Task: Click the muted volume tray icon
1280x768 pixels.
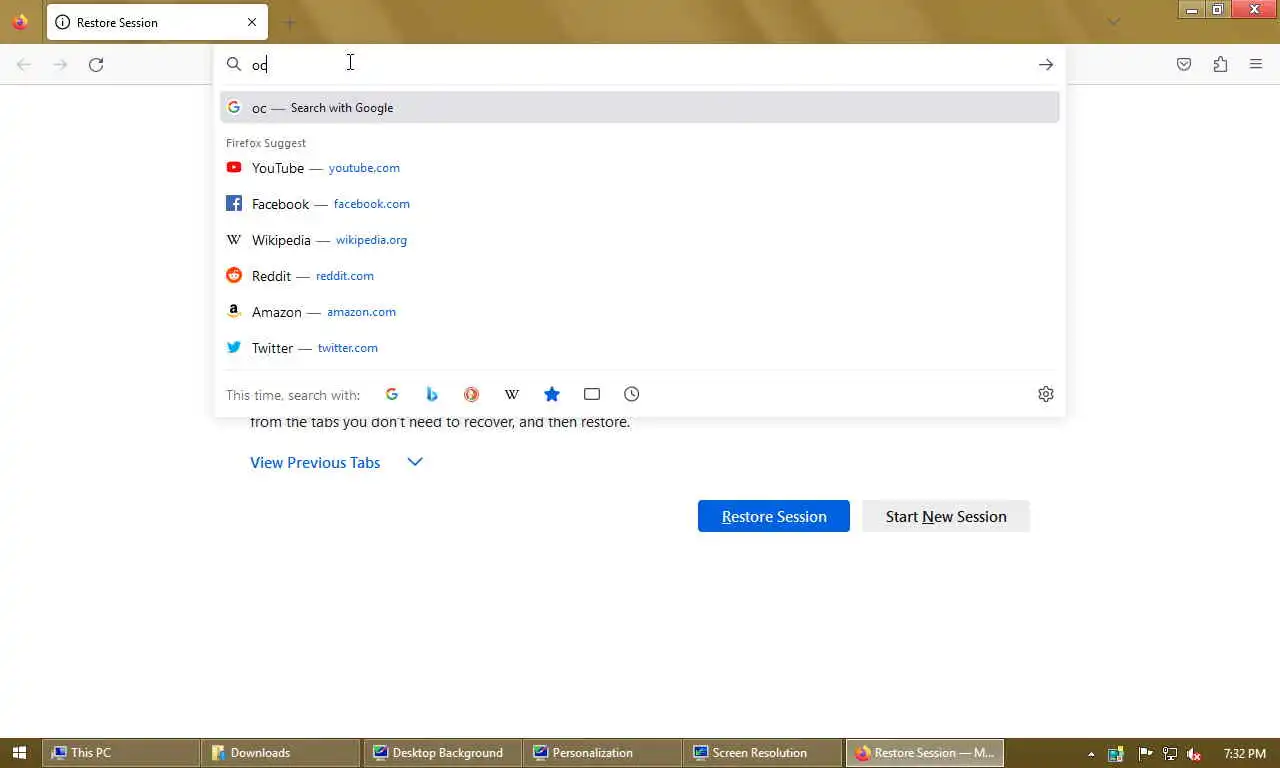Action: coord(1192,754)
